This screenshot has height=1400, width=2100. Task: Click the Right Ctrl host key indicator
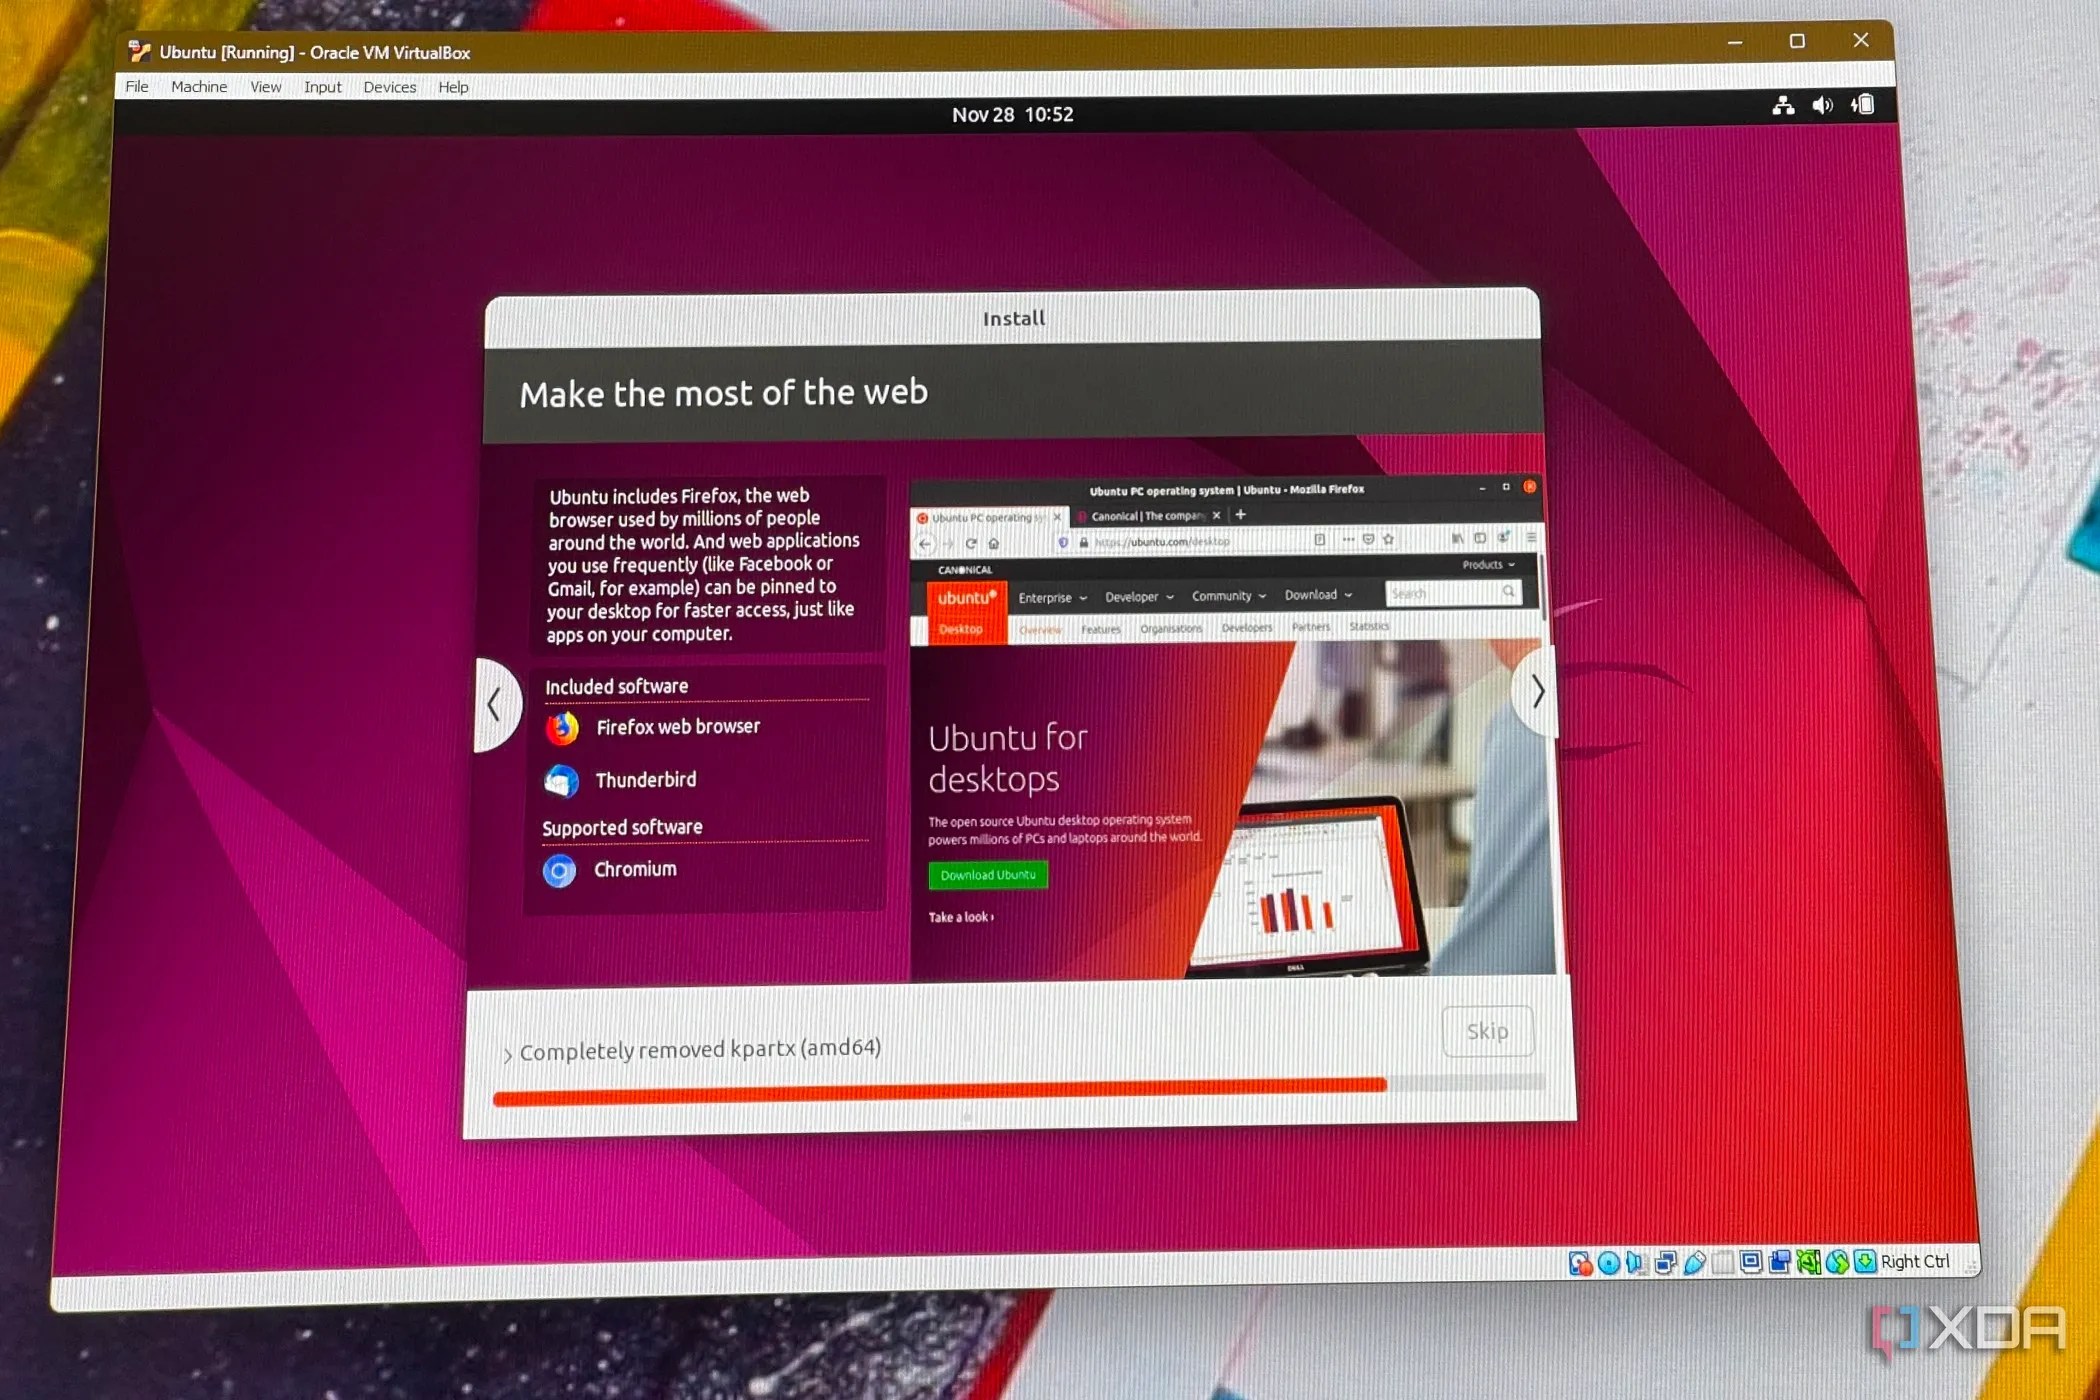[1916, 1262]
